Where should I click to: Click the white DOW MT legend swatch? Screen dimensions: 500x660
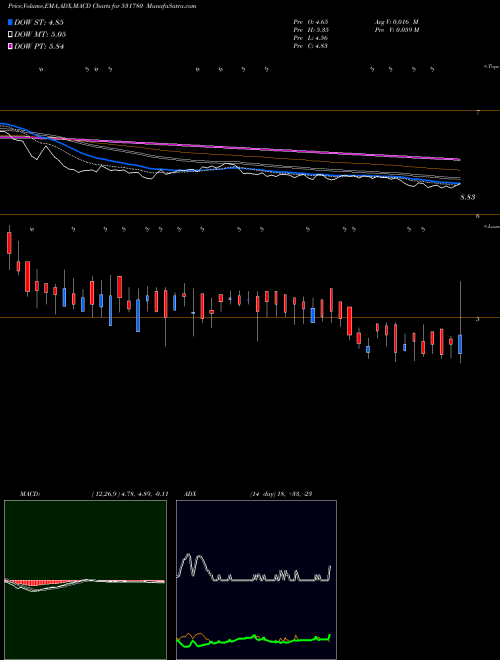pos(10,34)
